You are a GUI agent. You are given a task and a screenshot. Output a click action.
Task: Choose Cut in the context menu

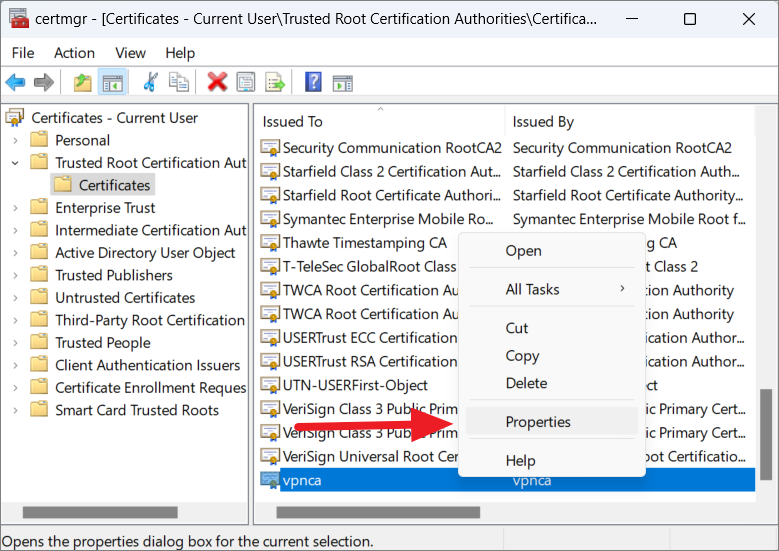click(x=551, y=328)
